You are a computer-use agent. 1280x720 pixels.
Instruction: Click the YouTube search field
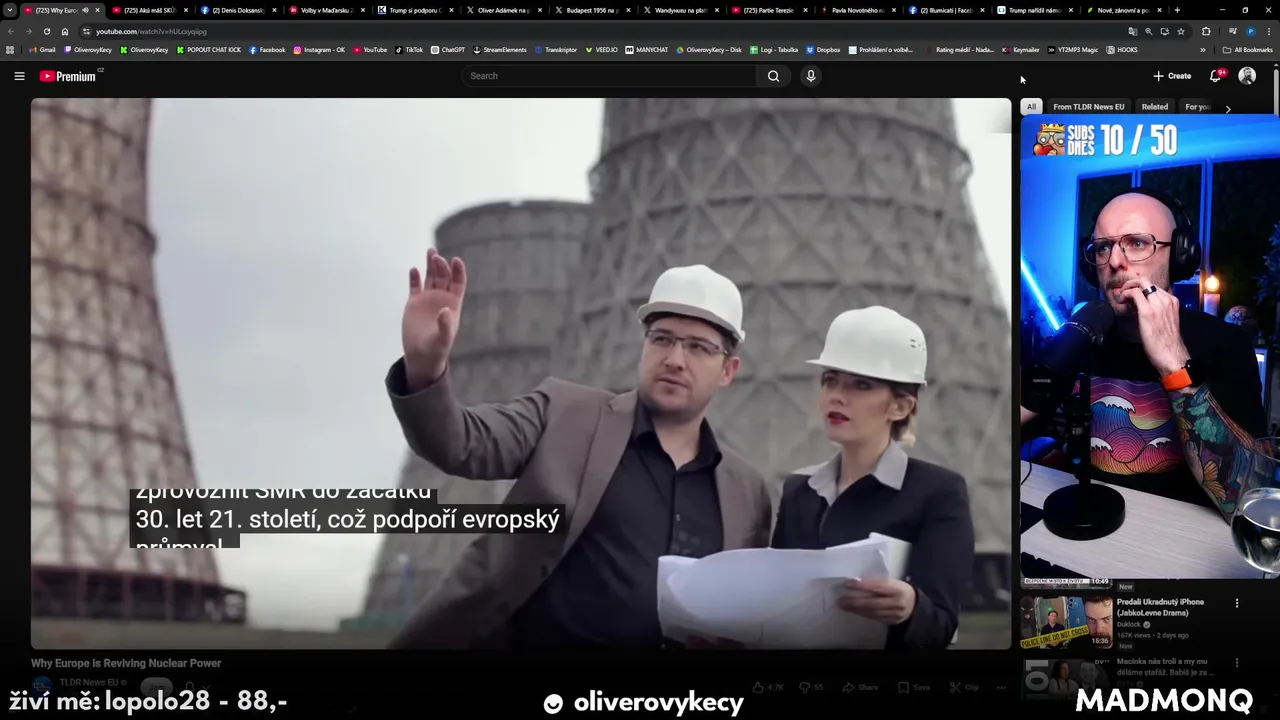(x=610, y=76)
